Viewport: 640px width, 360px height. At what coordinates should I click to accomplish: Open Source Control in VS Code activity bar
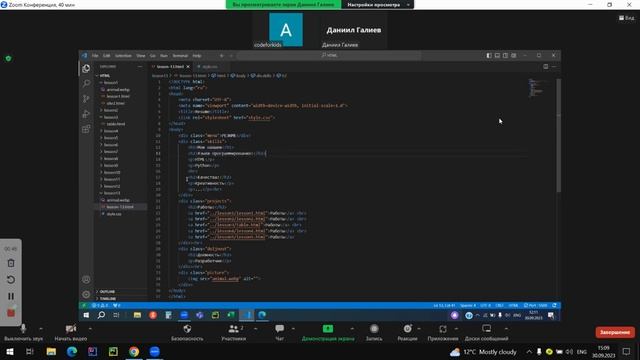click(86, 99)
